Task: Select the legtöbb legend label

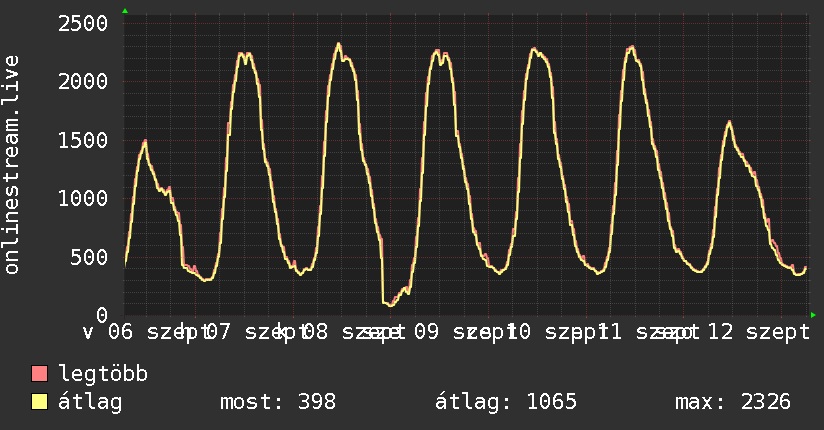Action: click(103, 374)
